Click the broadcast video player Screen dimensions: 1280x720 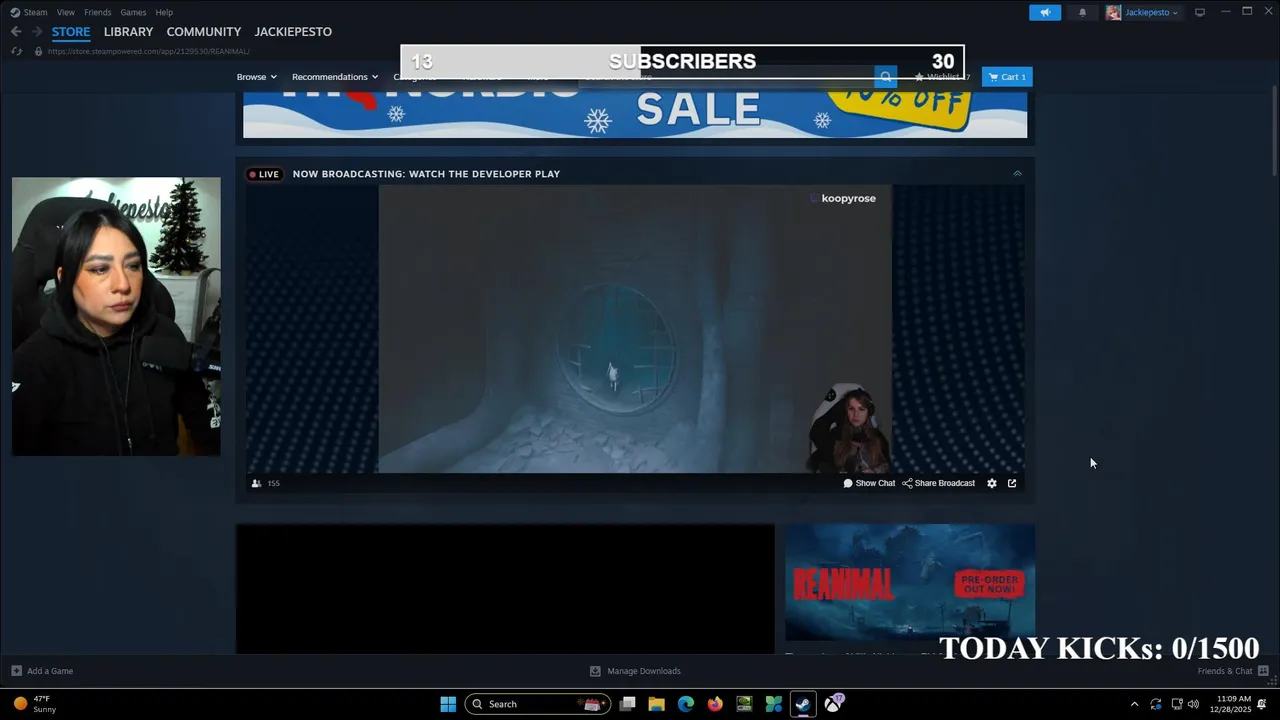(x=635, y=329)
